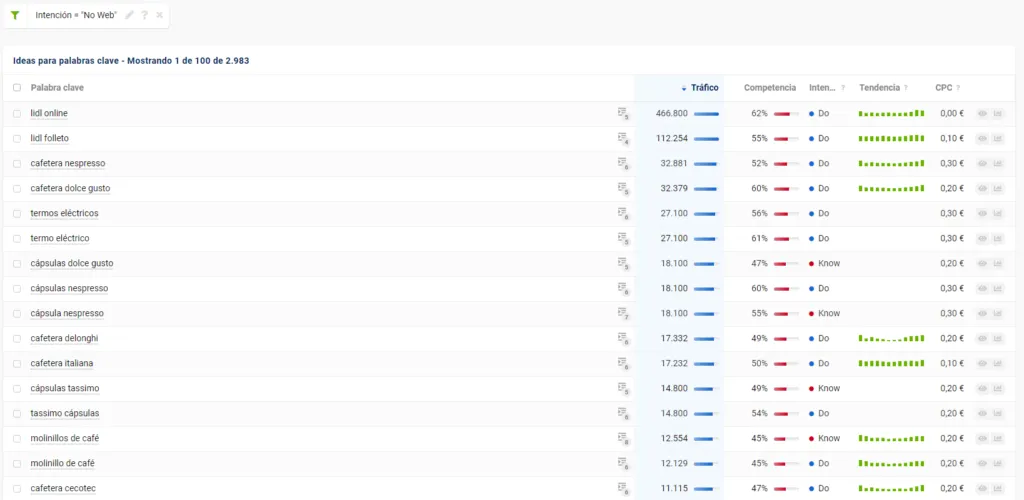Open the lidl online keyword link

(49, 114)
